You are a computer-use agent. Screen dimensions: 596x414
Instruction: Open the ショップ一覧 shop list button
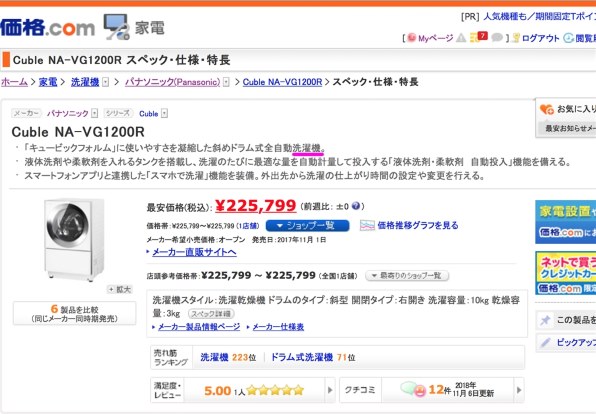tap(307, 225)
